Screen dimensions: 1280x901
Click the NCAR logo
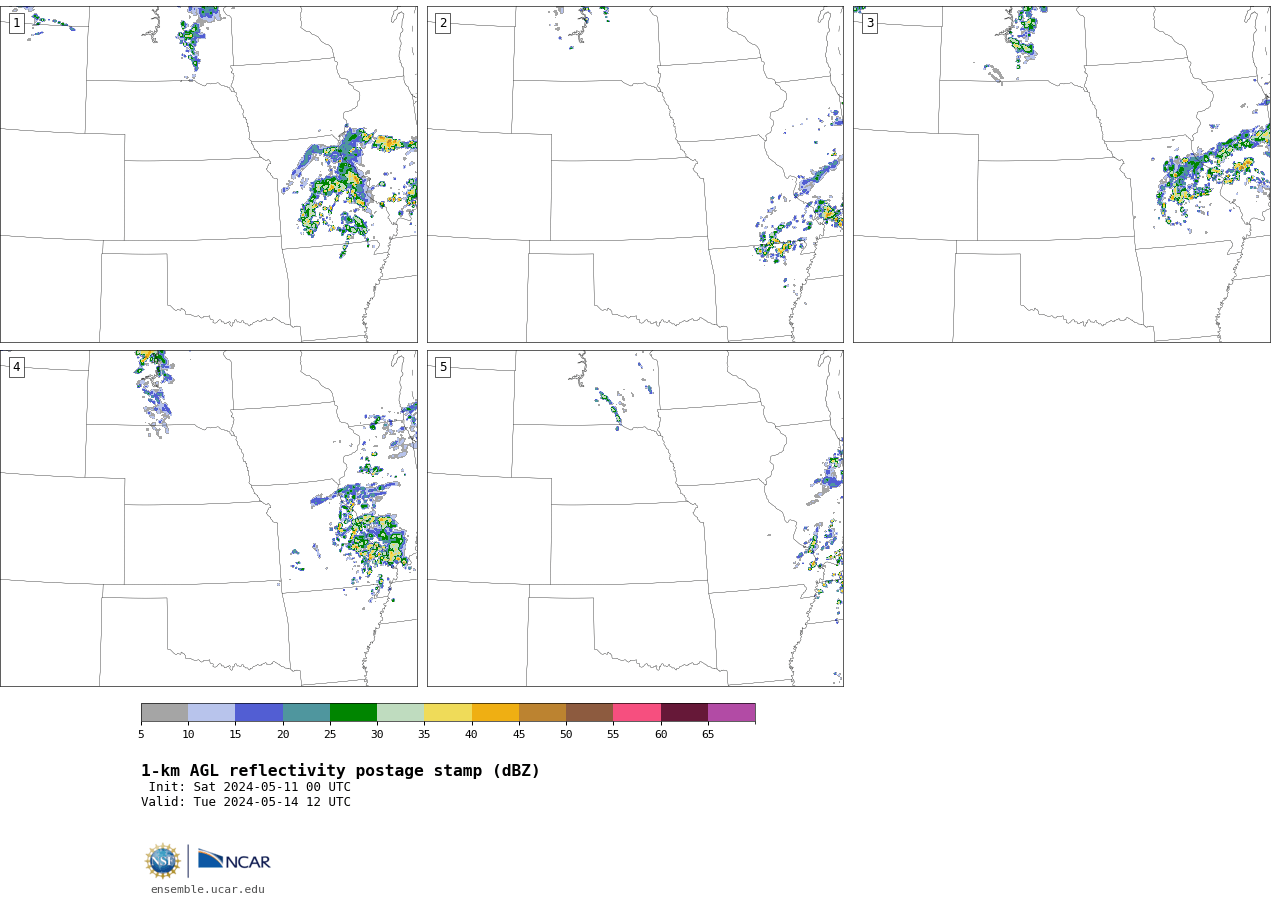coord(234,860)
